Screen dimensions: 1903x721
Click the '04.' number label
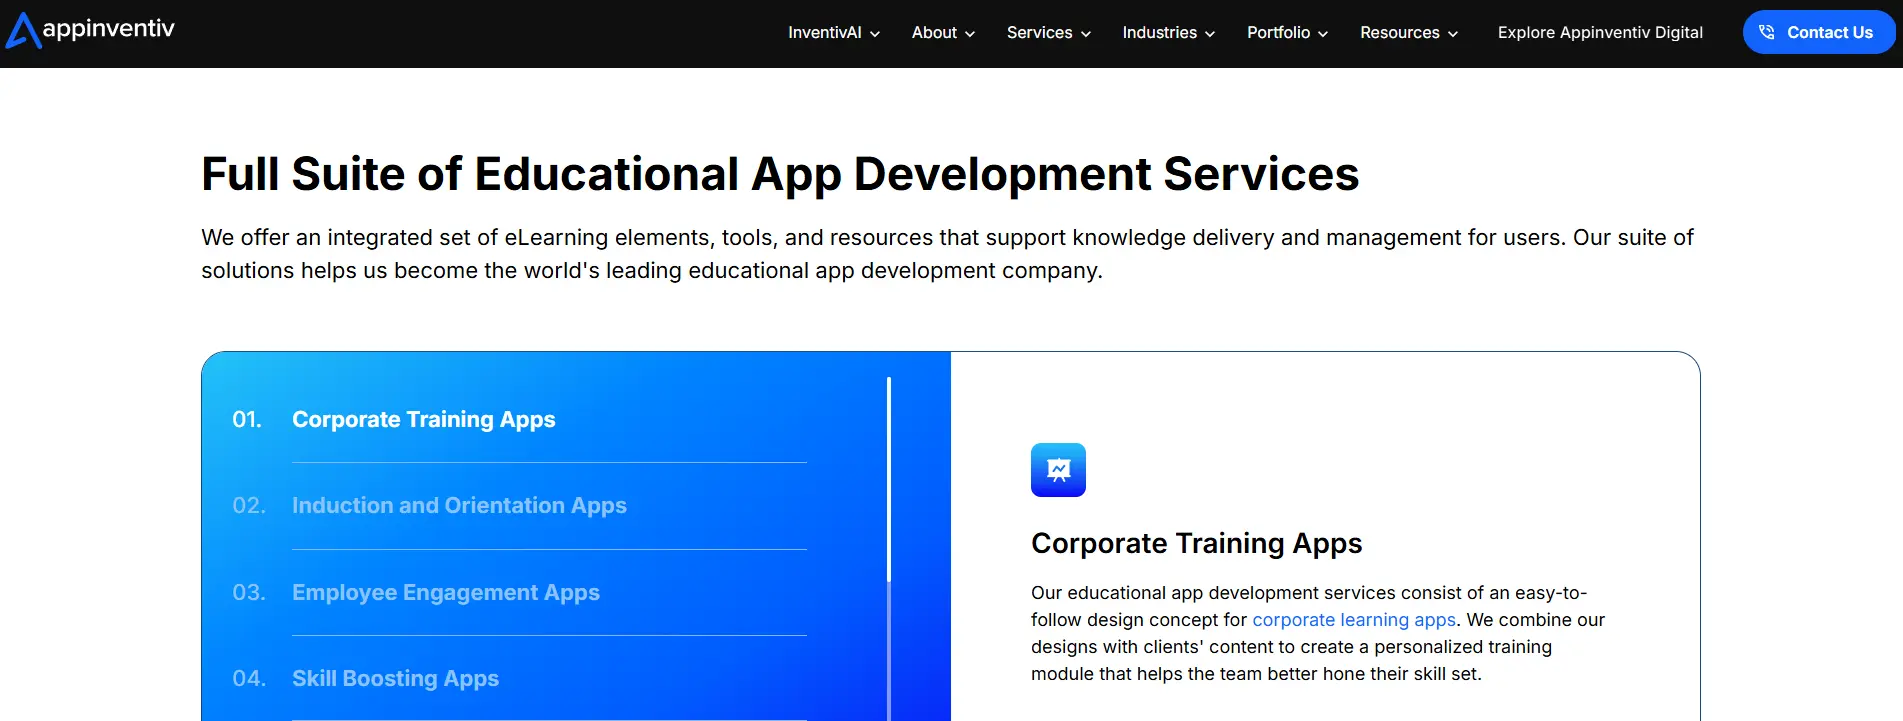point(249,679)
